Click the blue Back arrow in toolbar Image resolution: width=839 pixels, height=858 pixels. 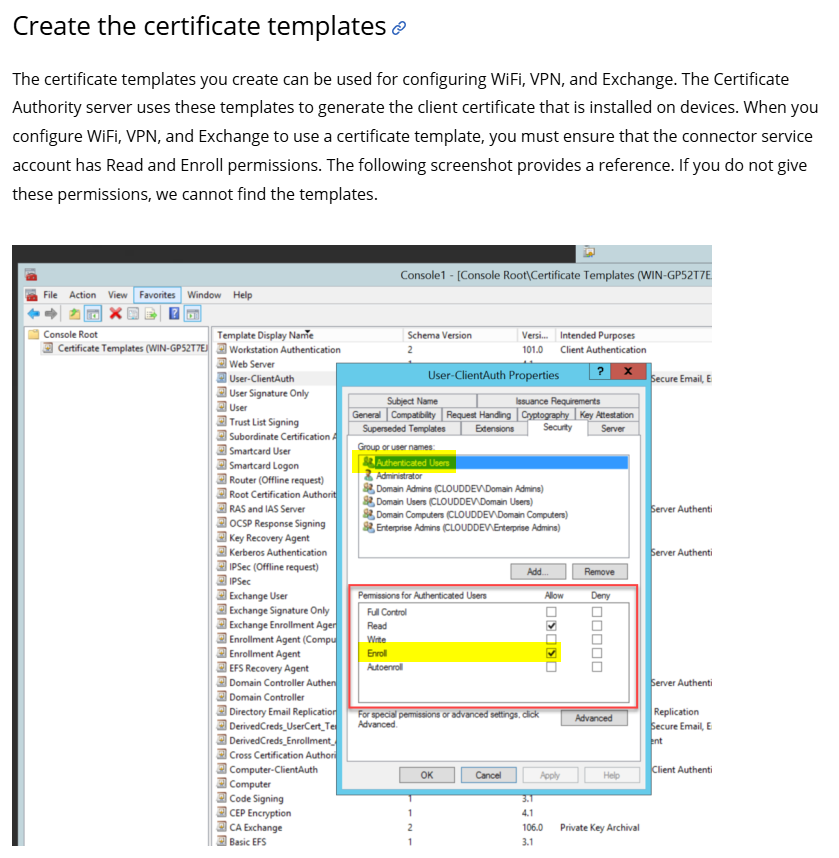coord(31,314)
